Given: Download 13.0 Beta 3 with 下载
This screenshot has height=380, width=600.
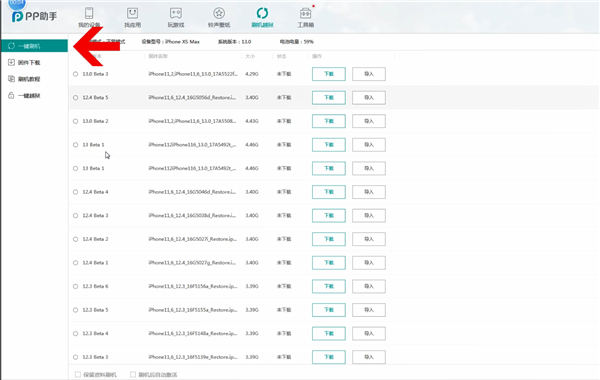Looking at the screenshot, I should [x=329, y=74].
